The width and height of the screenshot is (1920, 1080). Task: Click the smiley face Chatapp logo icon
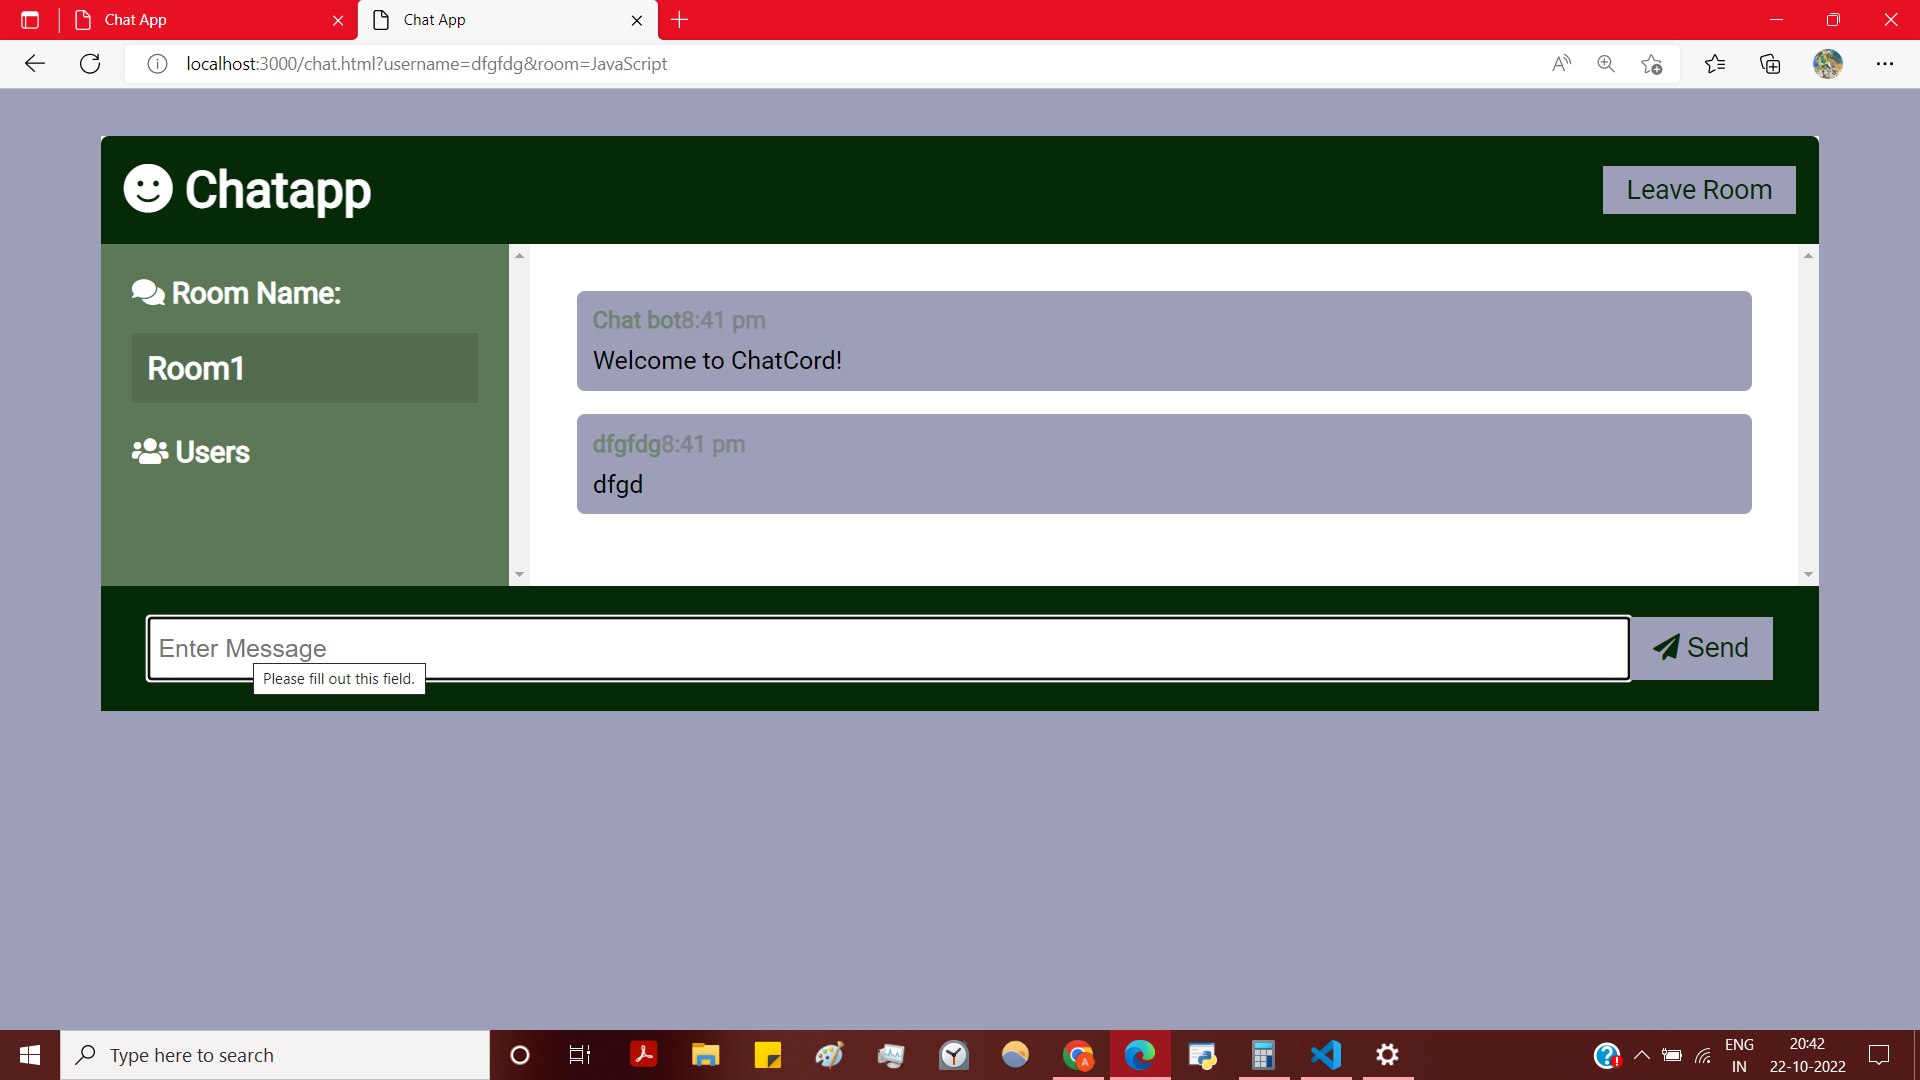click(x=148, y=189)
